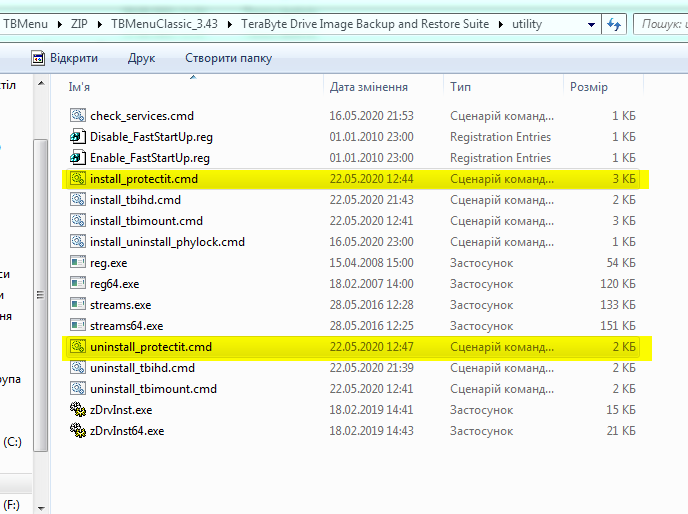Click the install_tbimount.cmd script icon

point(78,220)
